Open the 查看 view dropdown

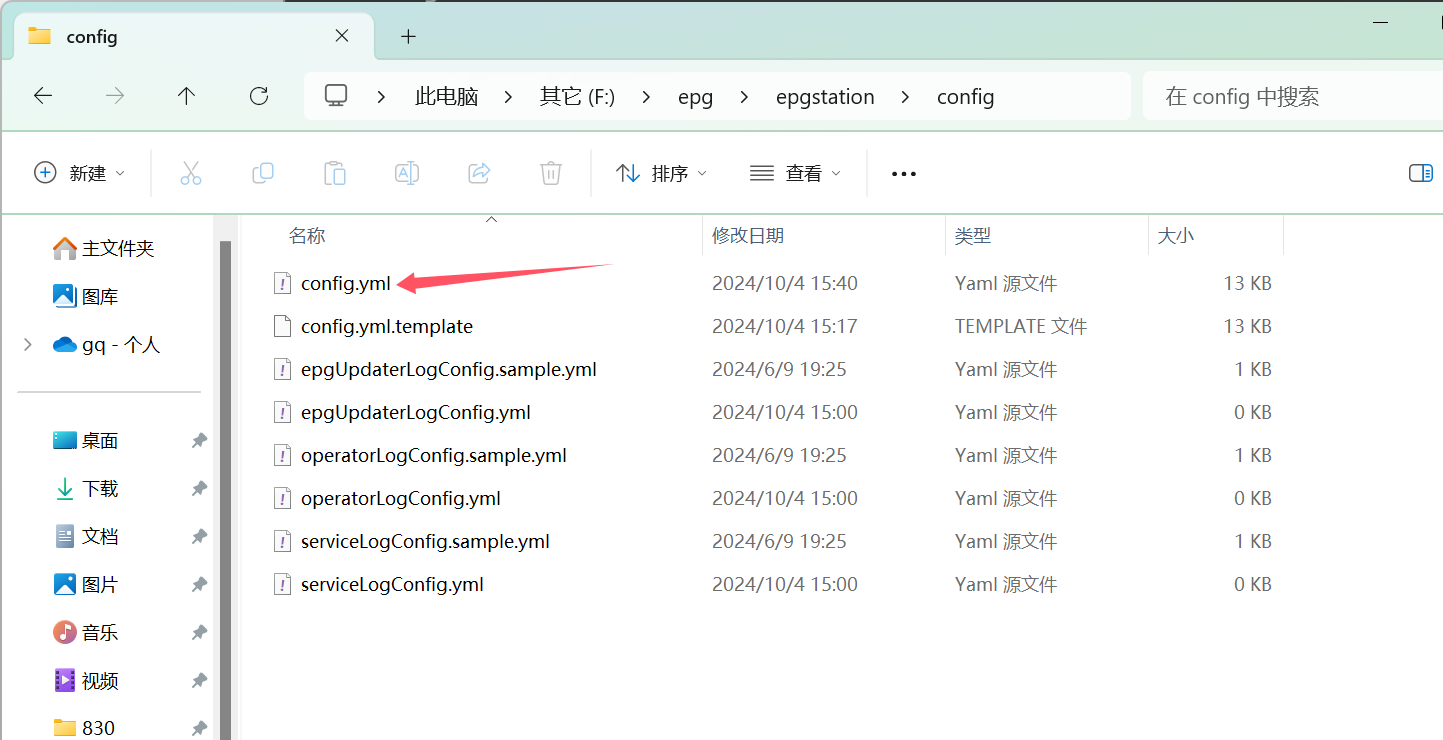tap(795, 173)
